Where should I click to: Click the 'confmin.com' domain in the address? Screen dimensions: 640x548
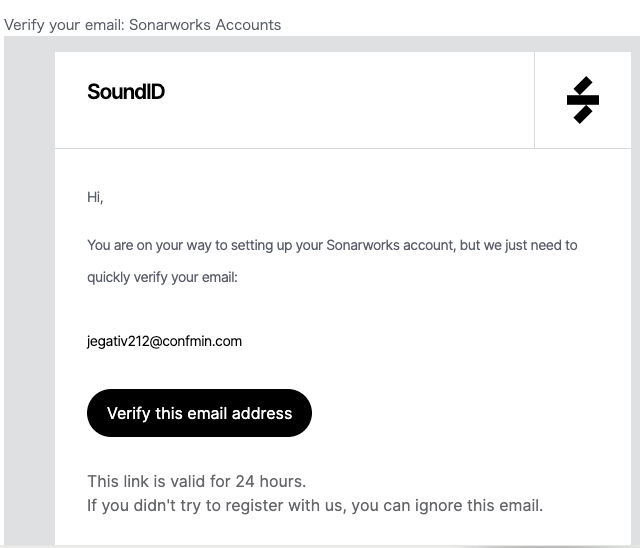tap(202, 341)
